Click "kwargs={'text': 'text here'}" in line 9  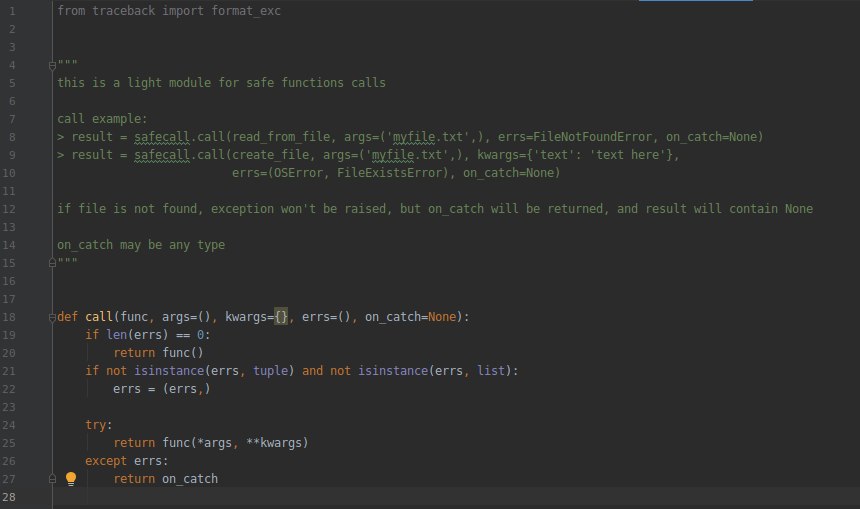[575, 155]
